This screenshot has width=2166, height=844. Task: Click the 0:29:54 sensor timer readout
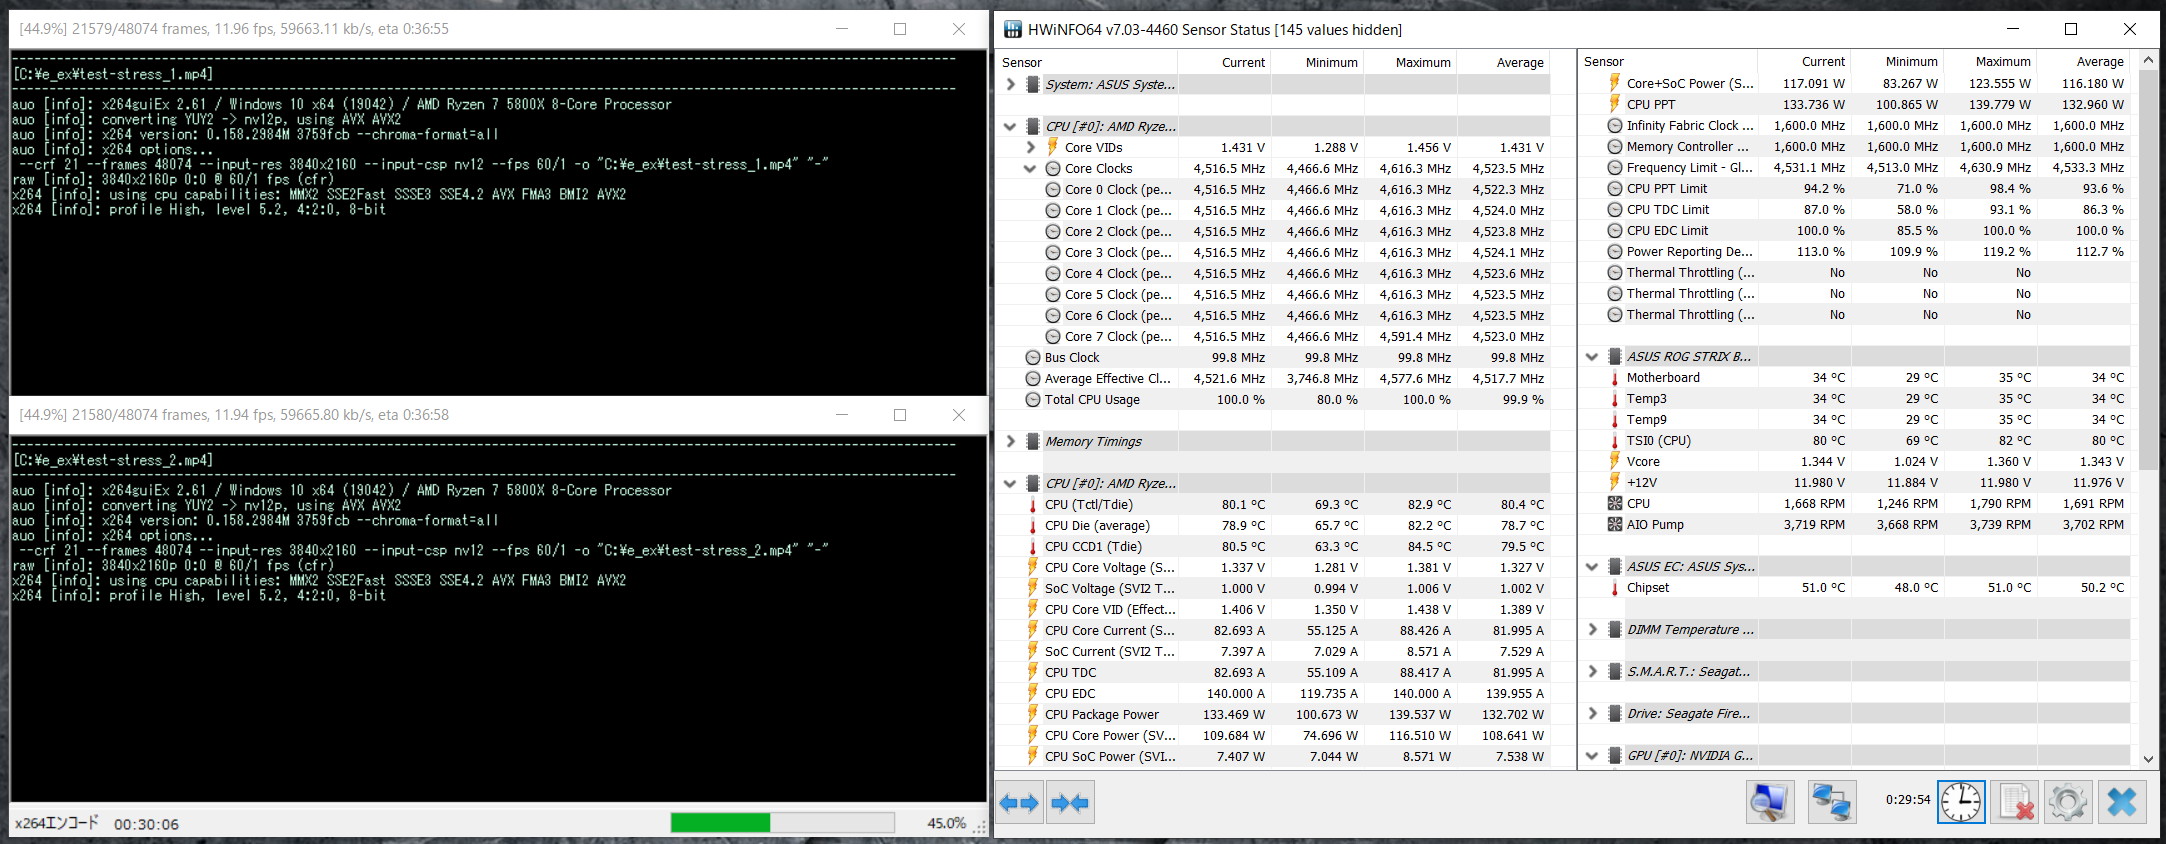(1908, 799)
